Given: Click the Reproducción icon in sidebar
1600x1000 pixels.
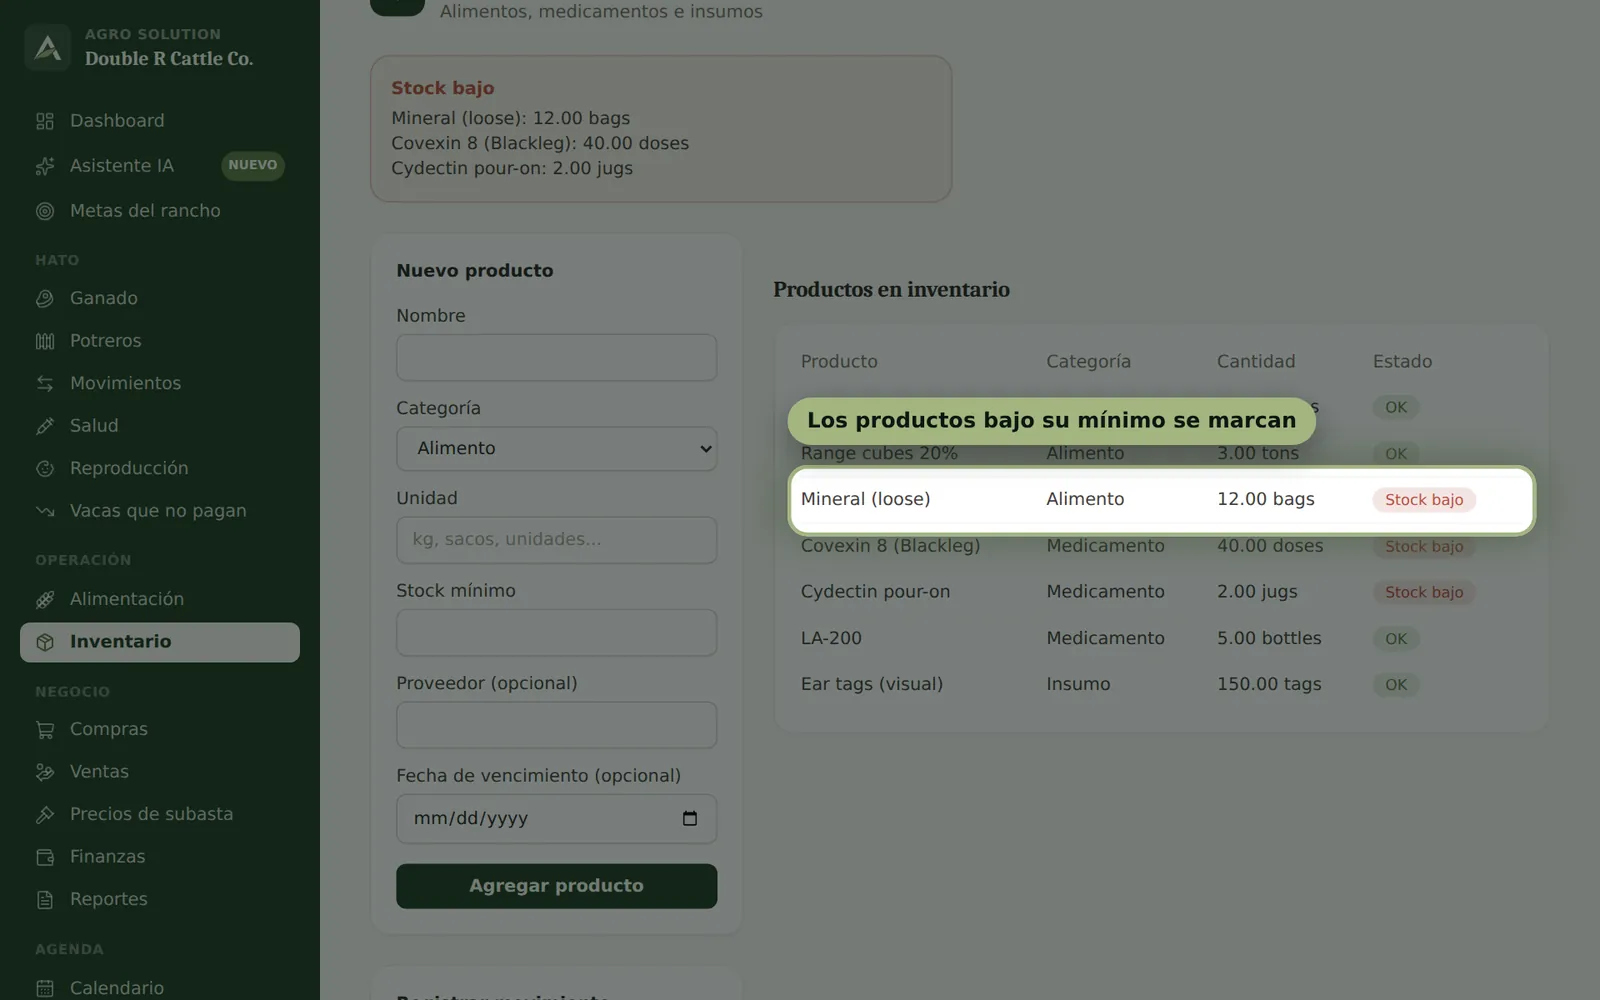Looking at the screenshot, I should coord(45,469).
